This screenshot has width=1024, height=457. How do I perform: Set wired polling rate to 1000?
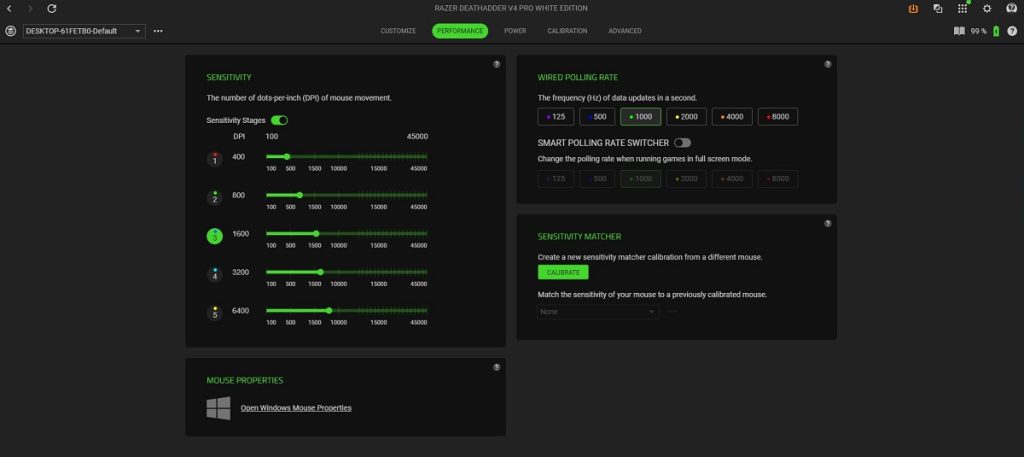(x=641, y=117)
